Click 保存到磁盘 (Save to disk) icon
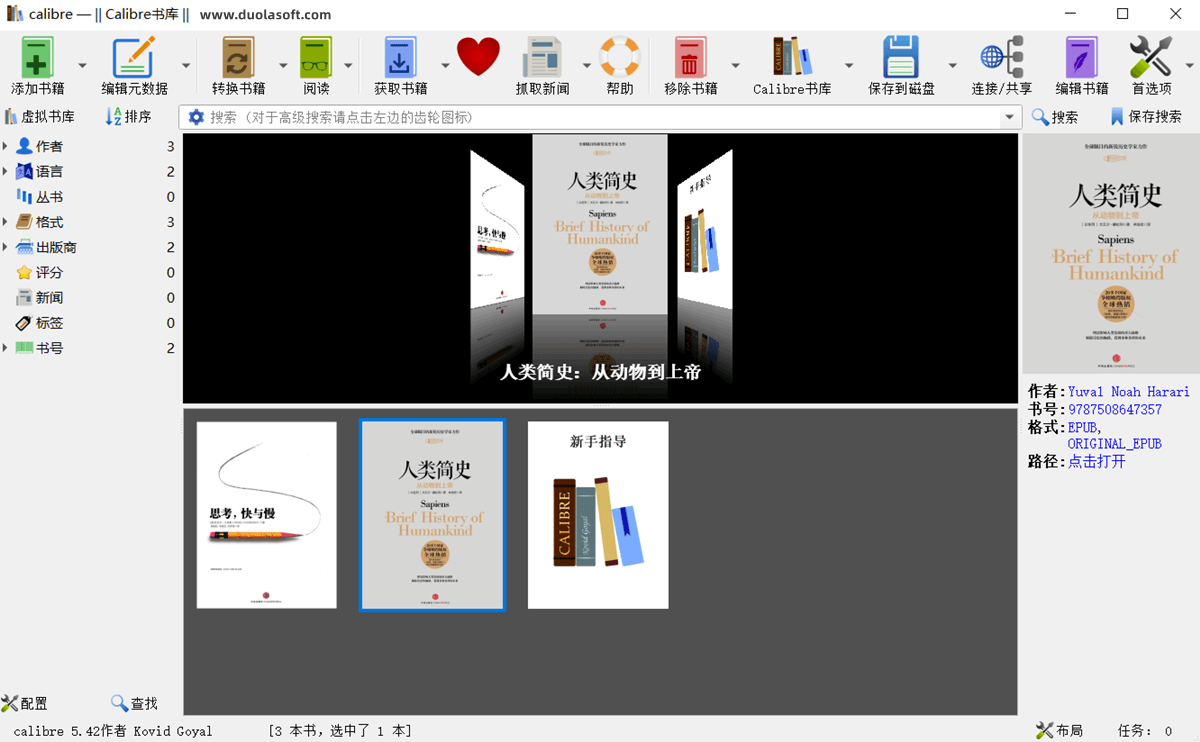1200x742 pixels. coord(901,58)
